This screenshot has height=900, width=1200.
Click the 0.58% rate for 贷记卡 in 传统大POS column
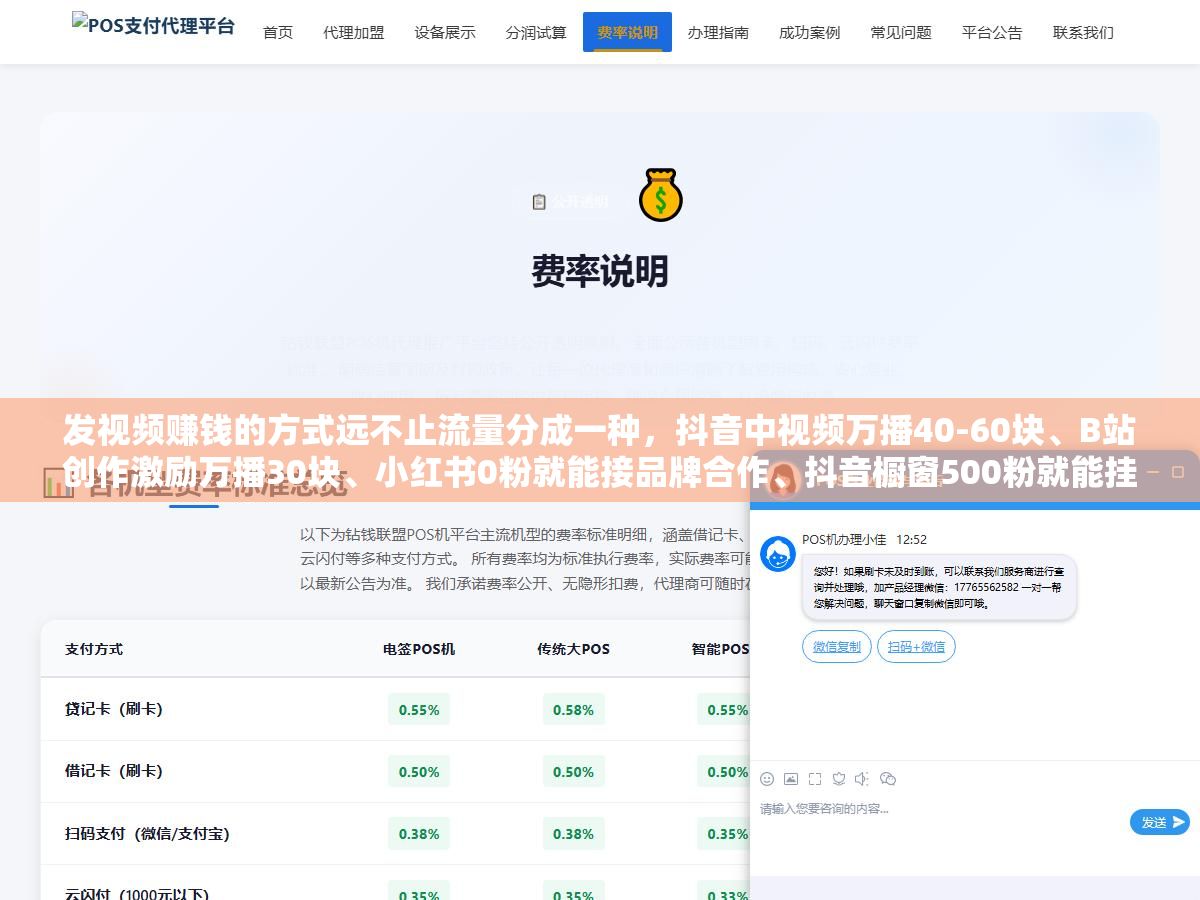[x=573, y=710]
